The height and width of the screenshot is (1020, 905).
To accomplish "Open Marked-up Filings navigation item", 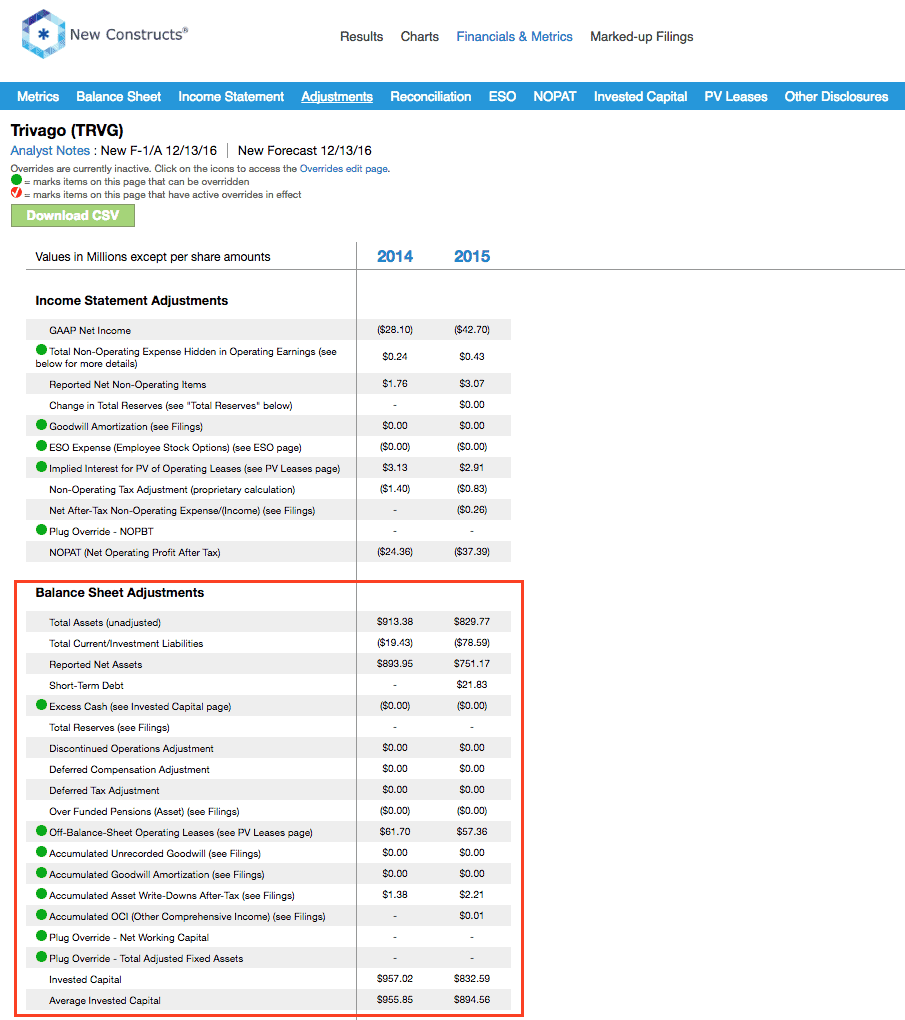I will click(x=642, y=36).
